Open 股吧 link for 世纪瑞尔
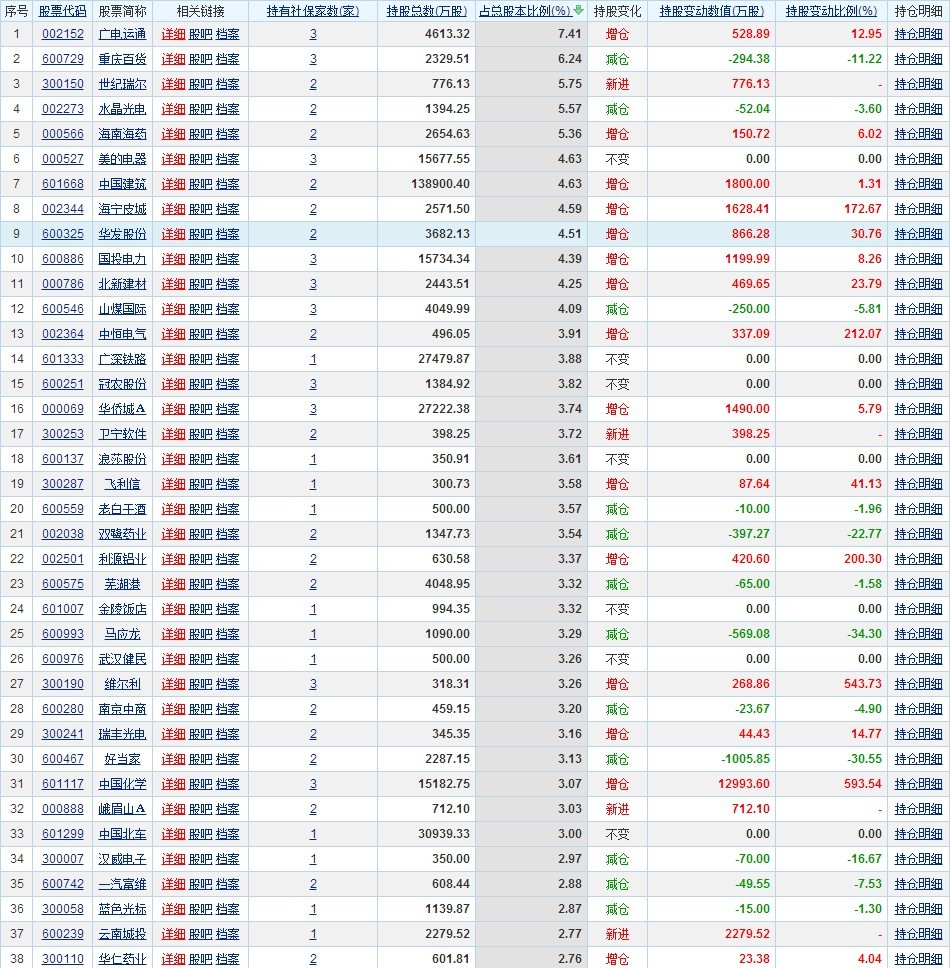The height and width of the screenshot is (968, 950). (x=201, y=84)
